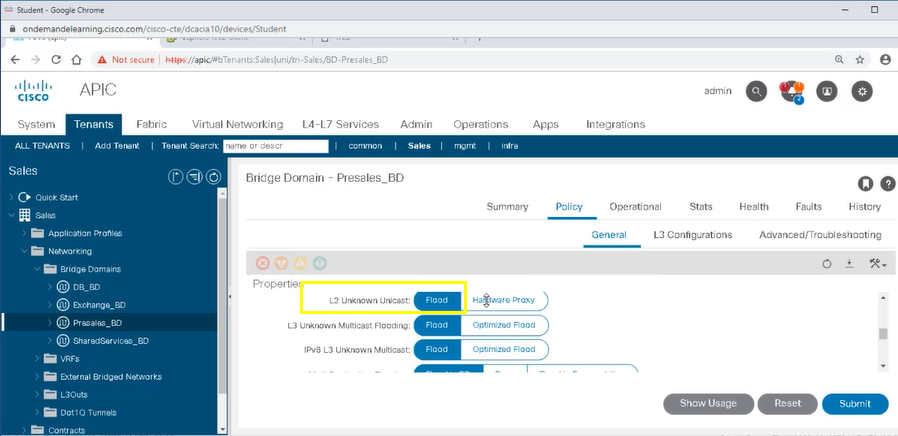Click the Reset button
The image size is (898, 436).
787,403
